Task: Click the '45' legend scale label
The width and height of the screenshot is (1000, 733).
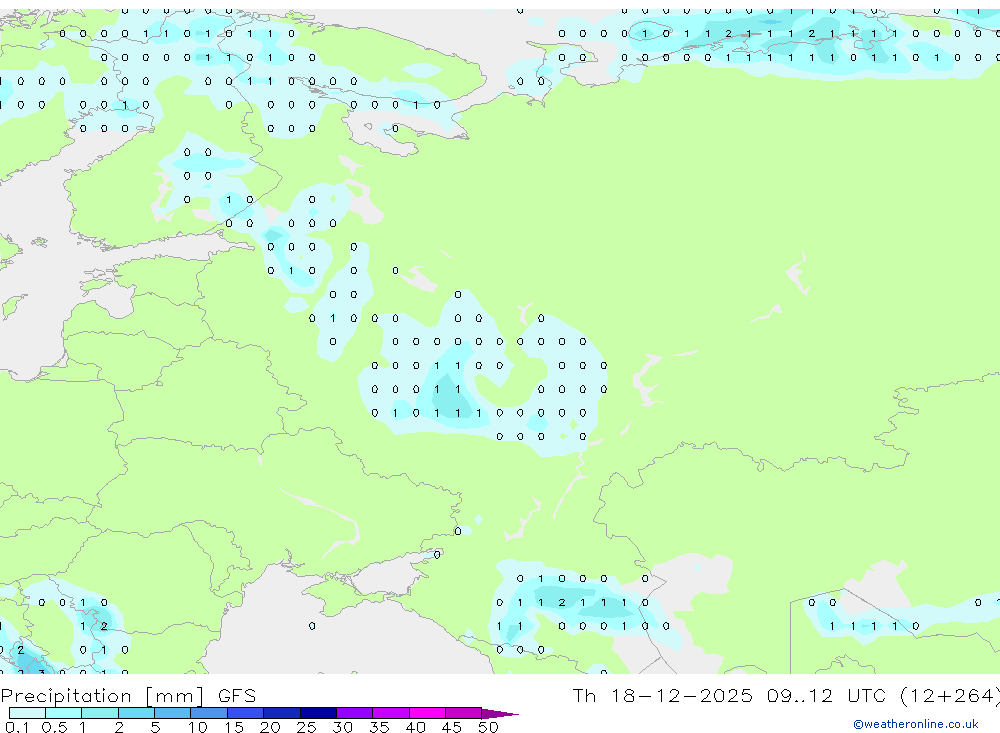Action: click(x=452, y=727)
